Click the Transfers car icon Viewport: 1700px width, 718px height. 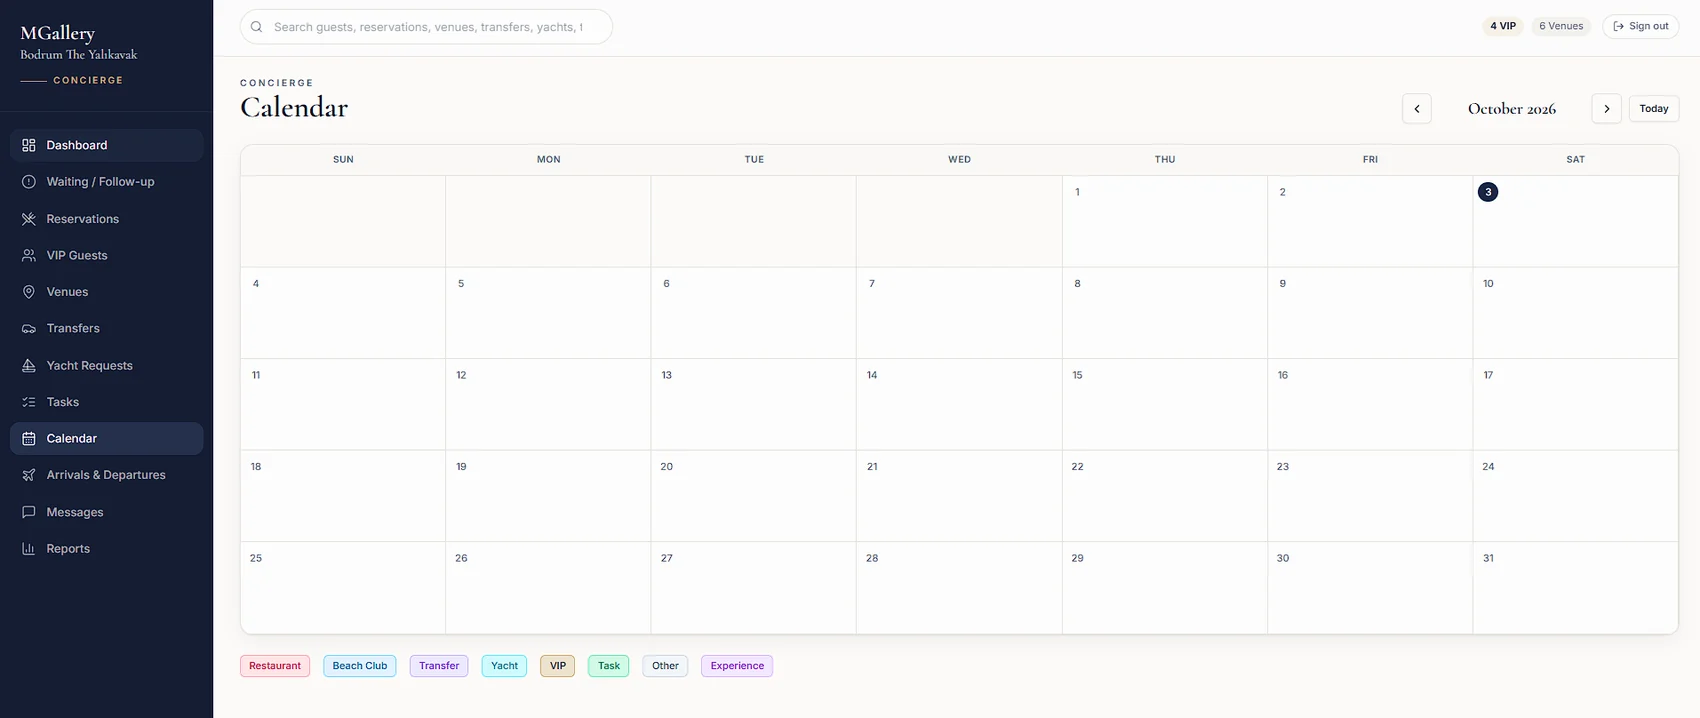coord(29,328)
